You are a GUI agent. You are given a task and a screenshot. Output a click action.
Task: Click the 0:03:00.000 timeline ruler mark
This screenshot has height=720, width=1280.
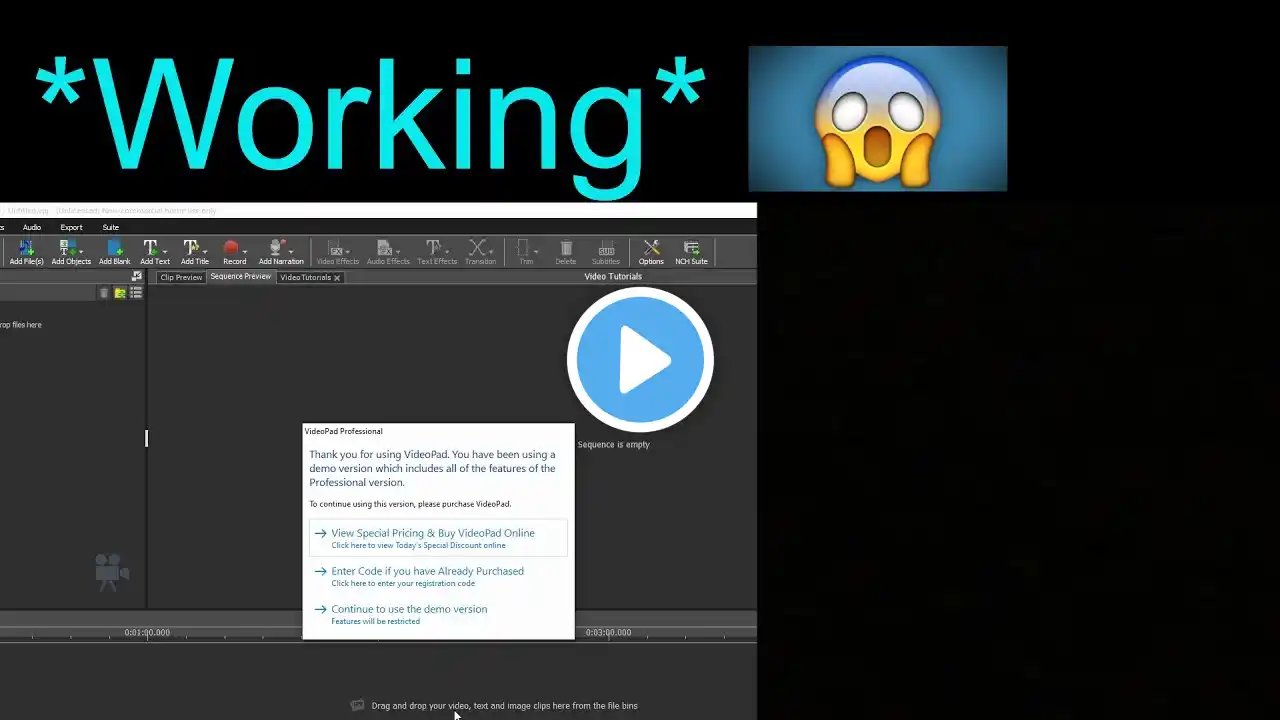click(608, 632)
